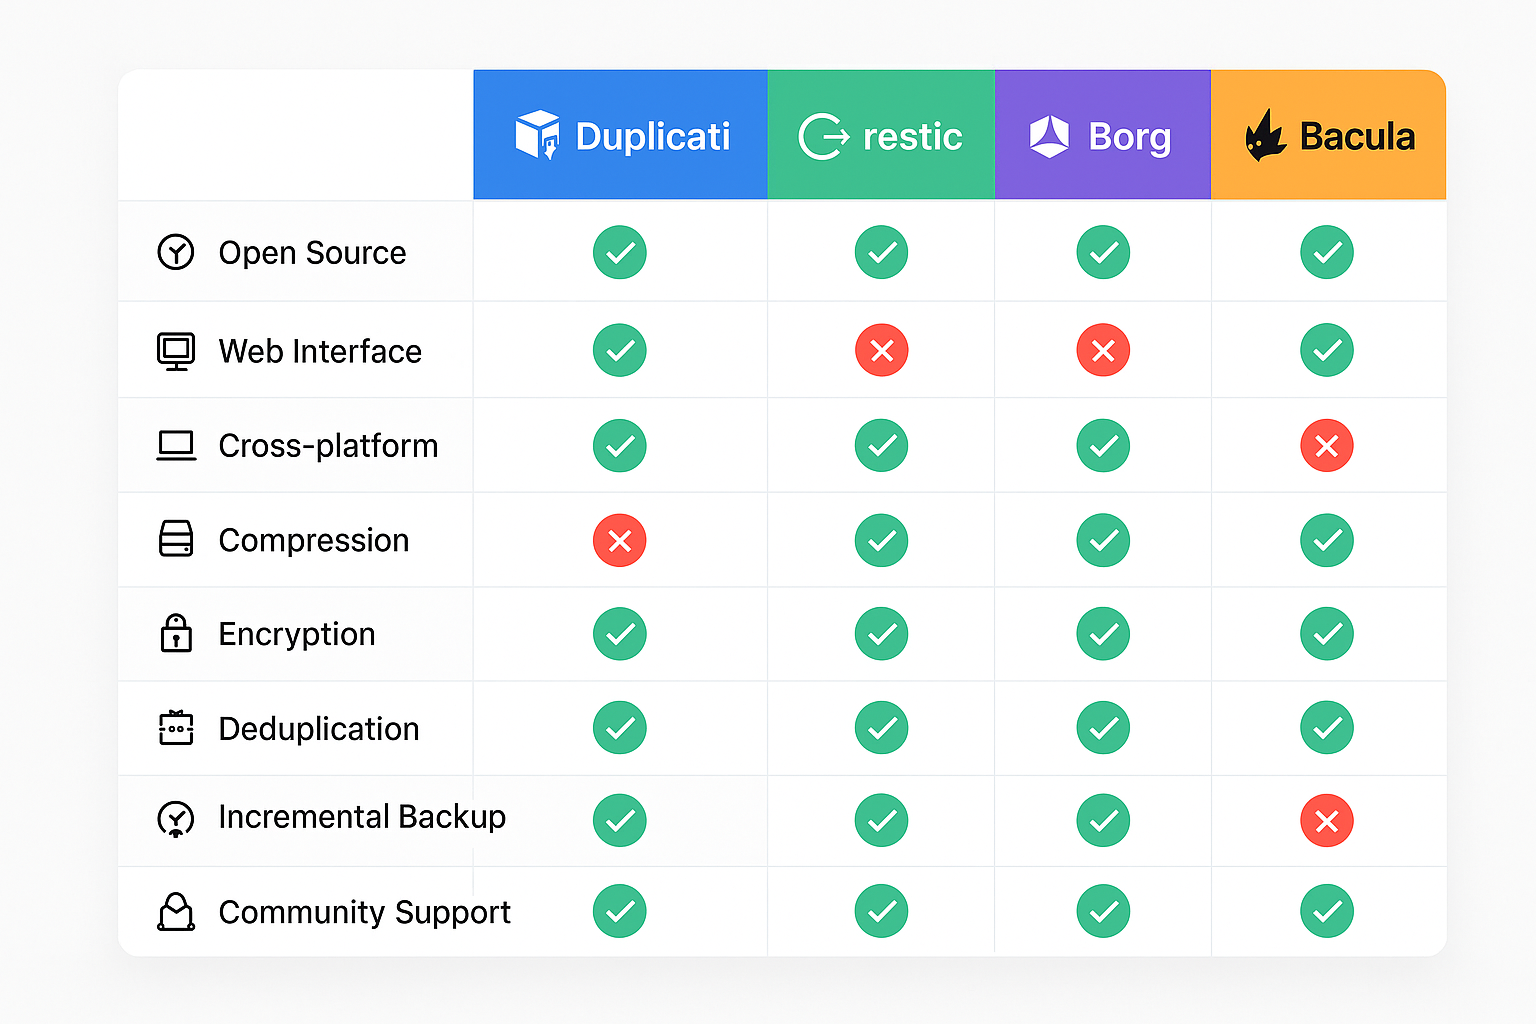Click the Incremental Backup clock icon
The width and height of the screenshot is (1536, 1024).
(176, 819)
